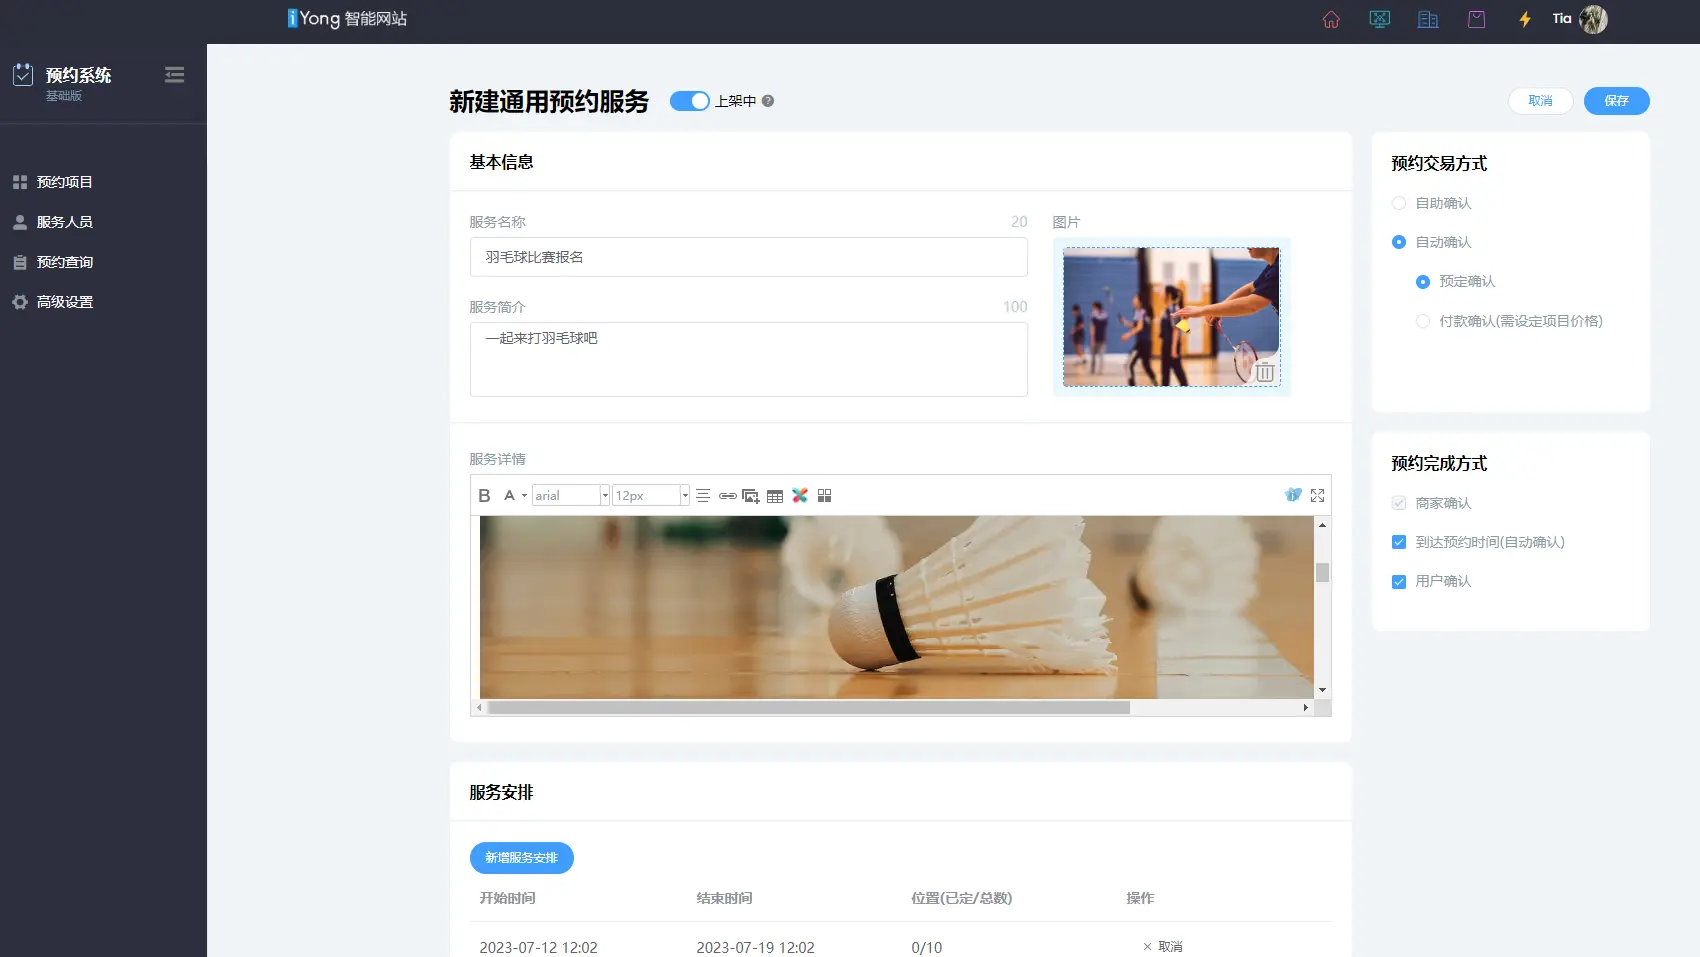
Task: Click the insert link icon
Action: click(727, 496)
